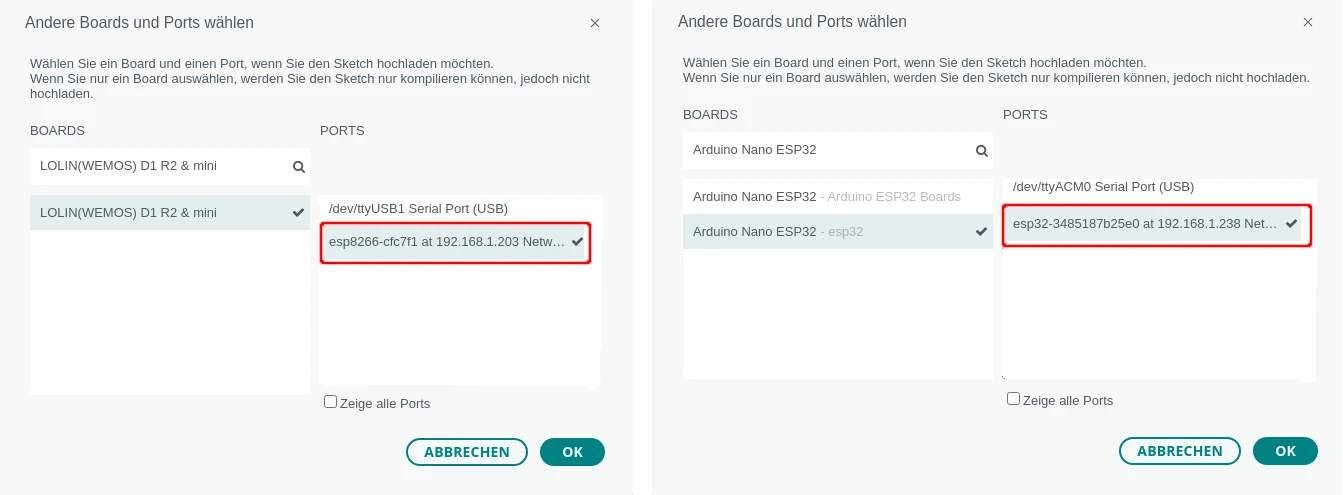Click the LOLIN(WEMOS) board search field
This screenshot has height=495, width=1343.
(x=160, y=167)
